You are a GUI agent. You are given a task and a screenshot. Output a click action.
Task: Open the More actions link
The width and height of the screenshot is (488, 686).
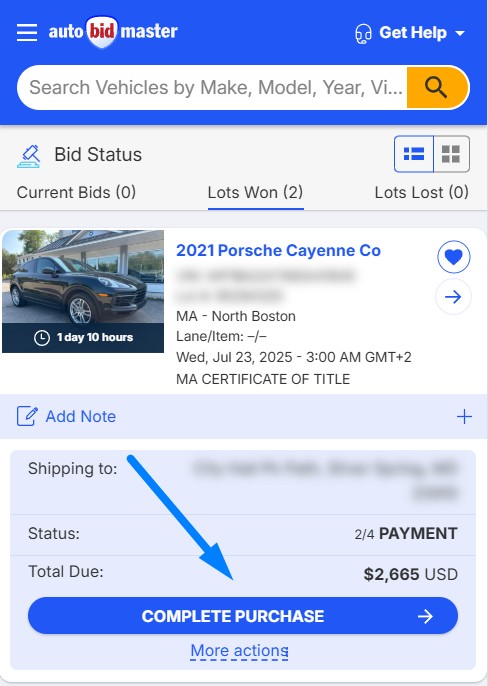[x=239, y=651]
